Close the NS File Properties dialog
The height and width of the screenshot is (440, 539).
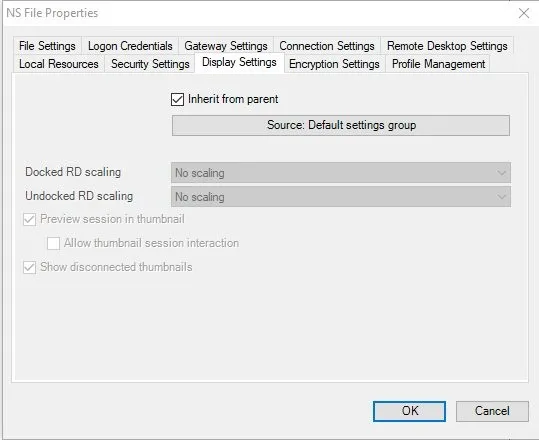pyautogui.click(x=524, y=13)
